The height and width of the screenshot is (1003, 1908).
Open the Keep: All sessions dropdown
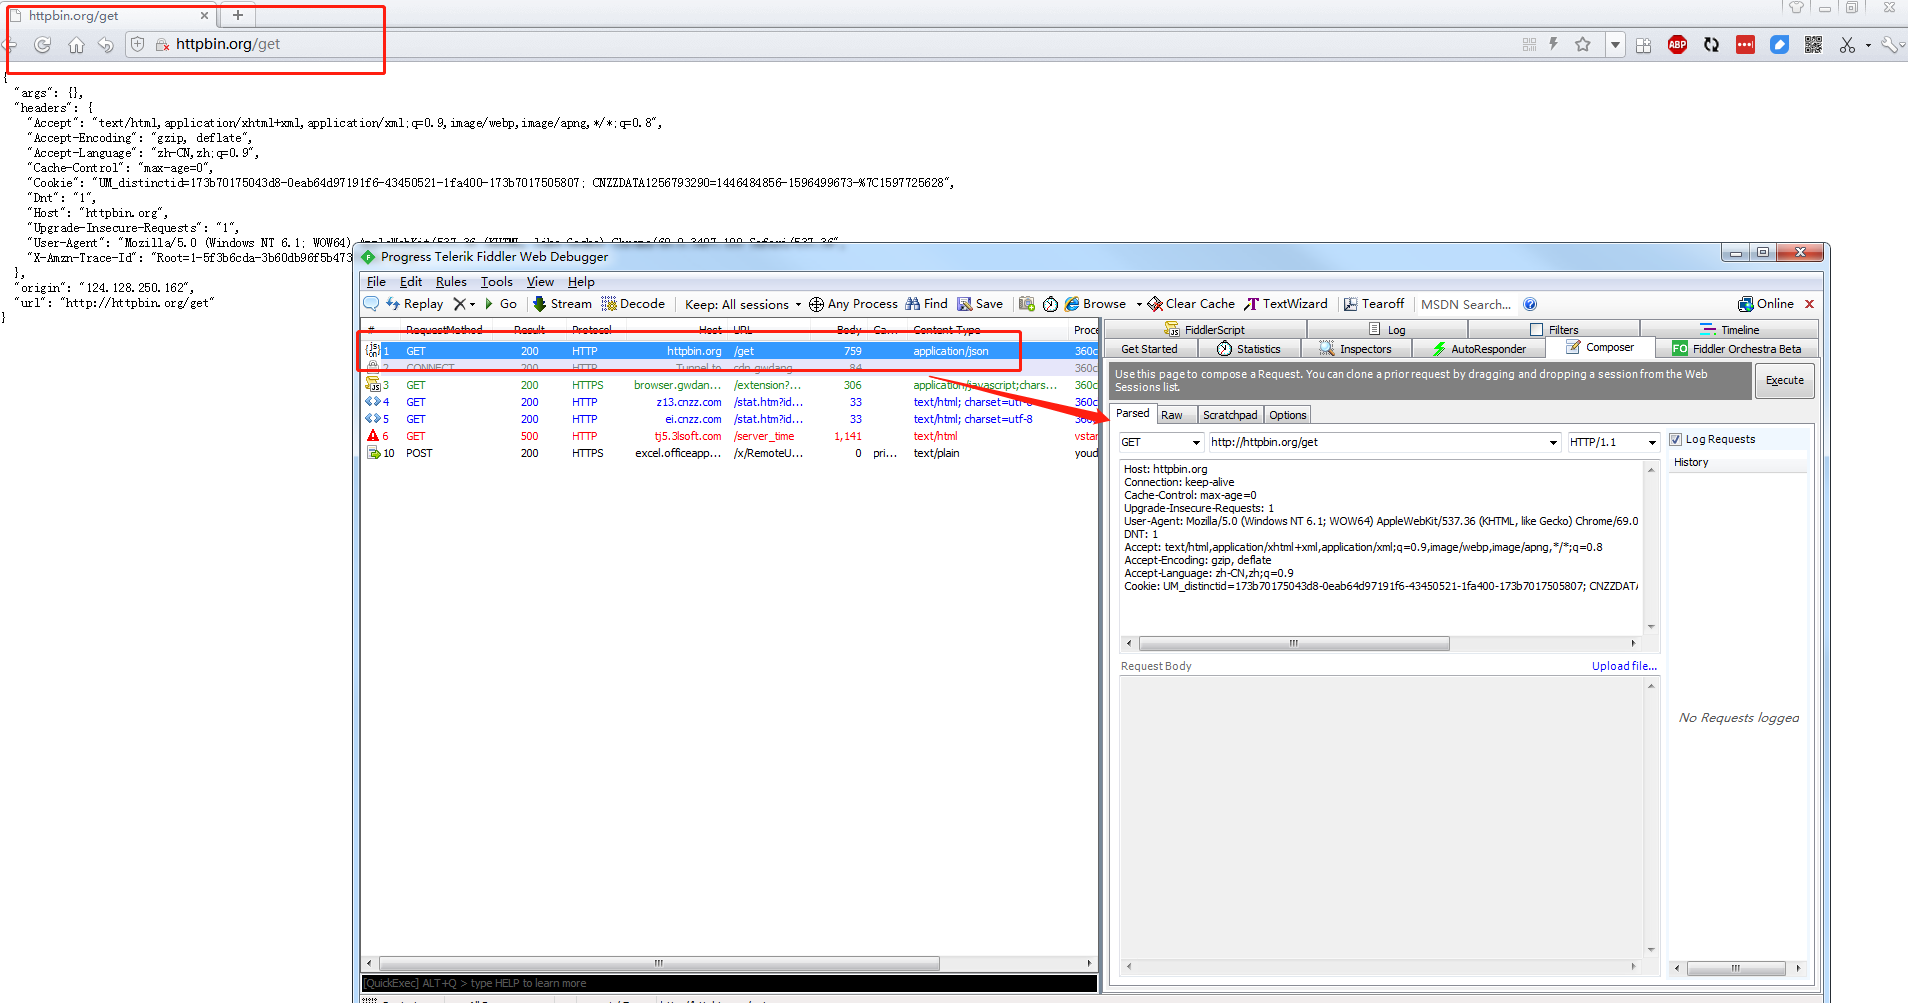[742, 304]
